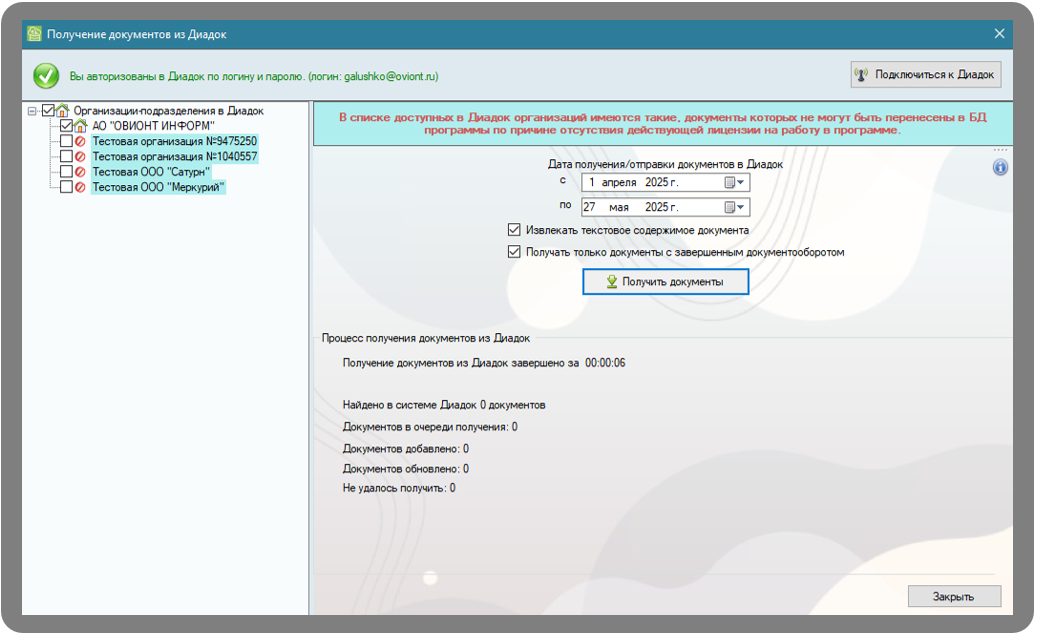1039x637 pixels.
Task: Click house icon of Организации-подразделения root
Action: pos(63,111)
